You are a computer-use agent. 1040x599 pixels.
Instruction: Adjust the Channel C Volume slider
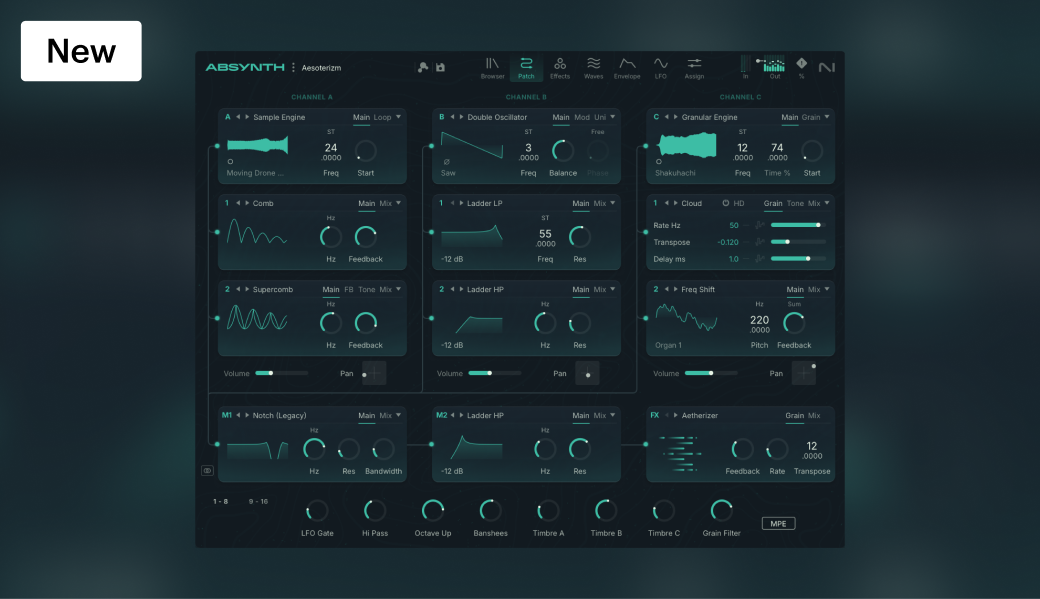[x=711, y=373]
